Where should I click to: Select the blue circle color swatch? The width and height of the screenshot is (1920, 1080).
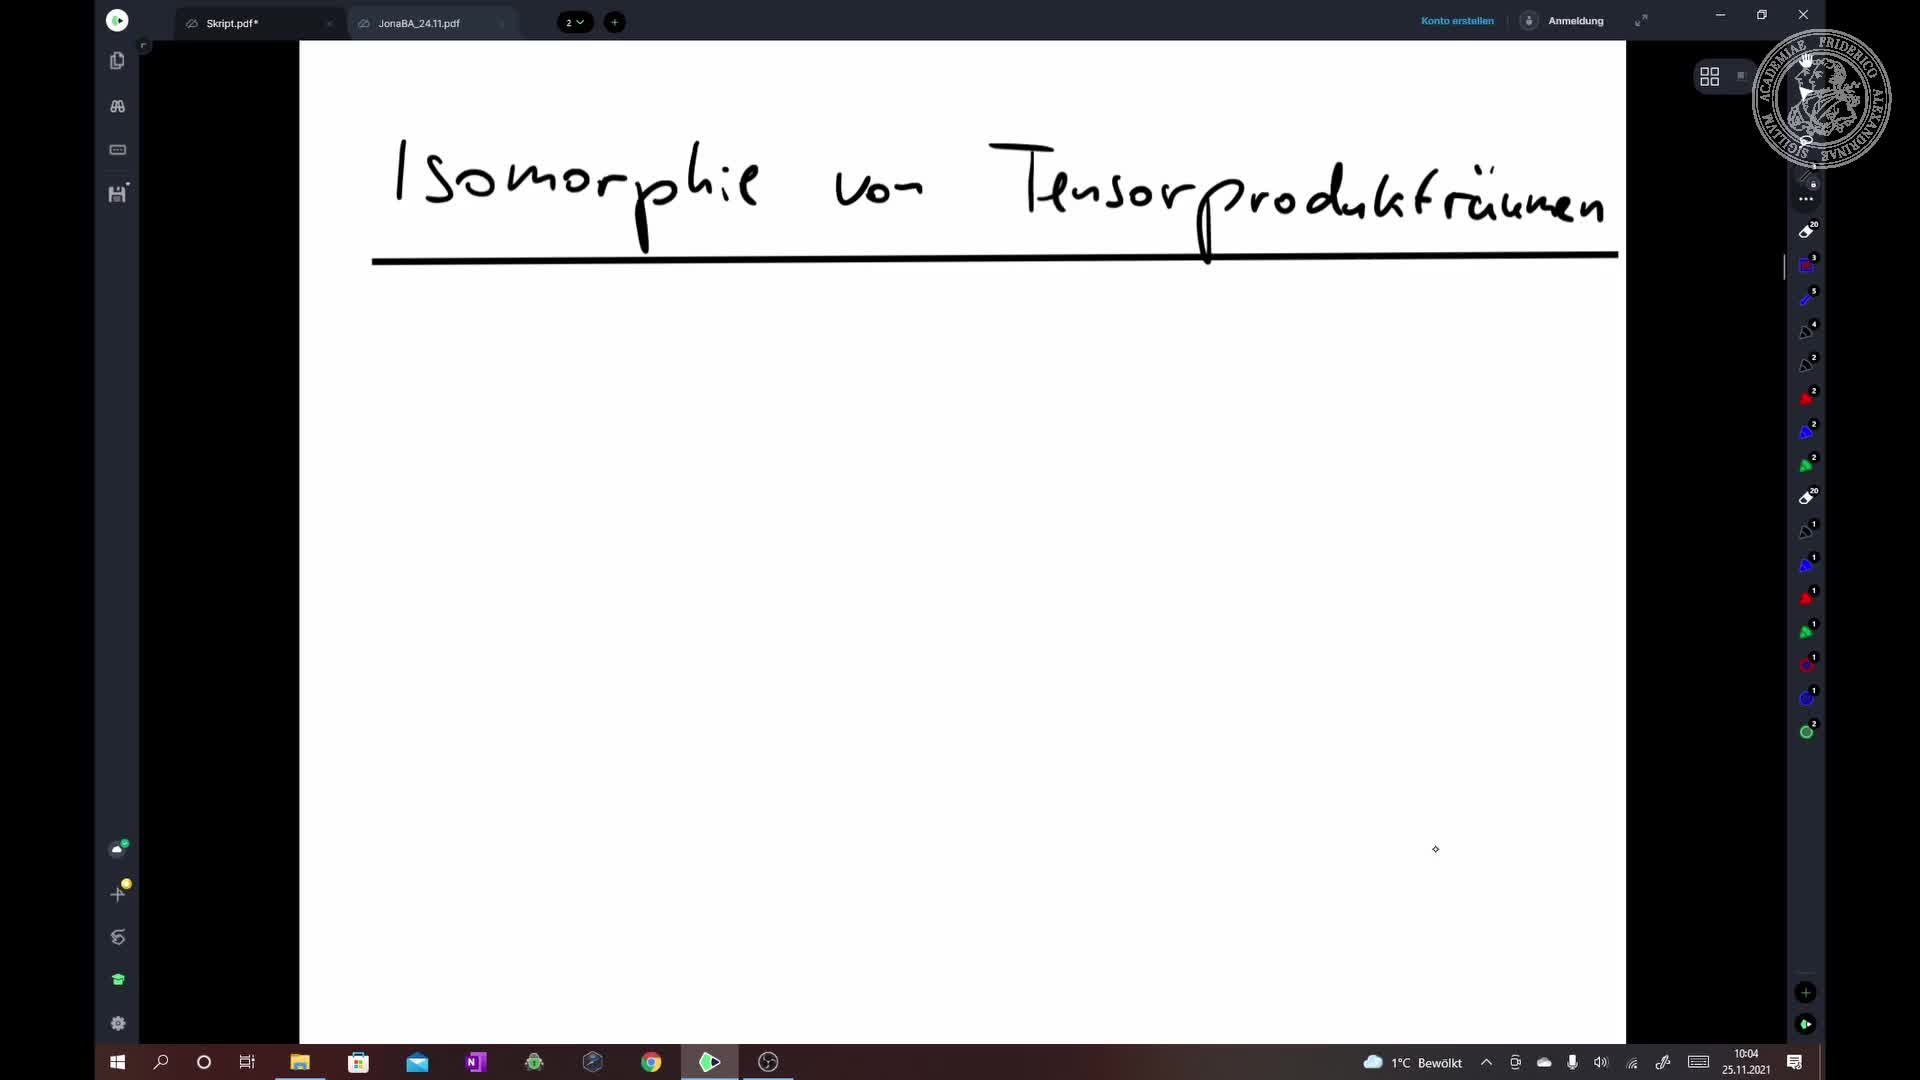click(x=1806, y=698)
